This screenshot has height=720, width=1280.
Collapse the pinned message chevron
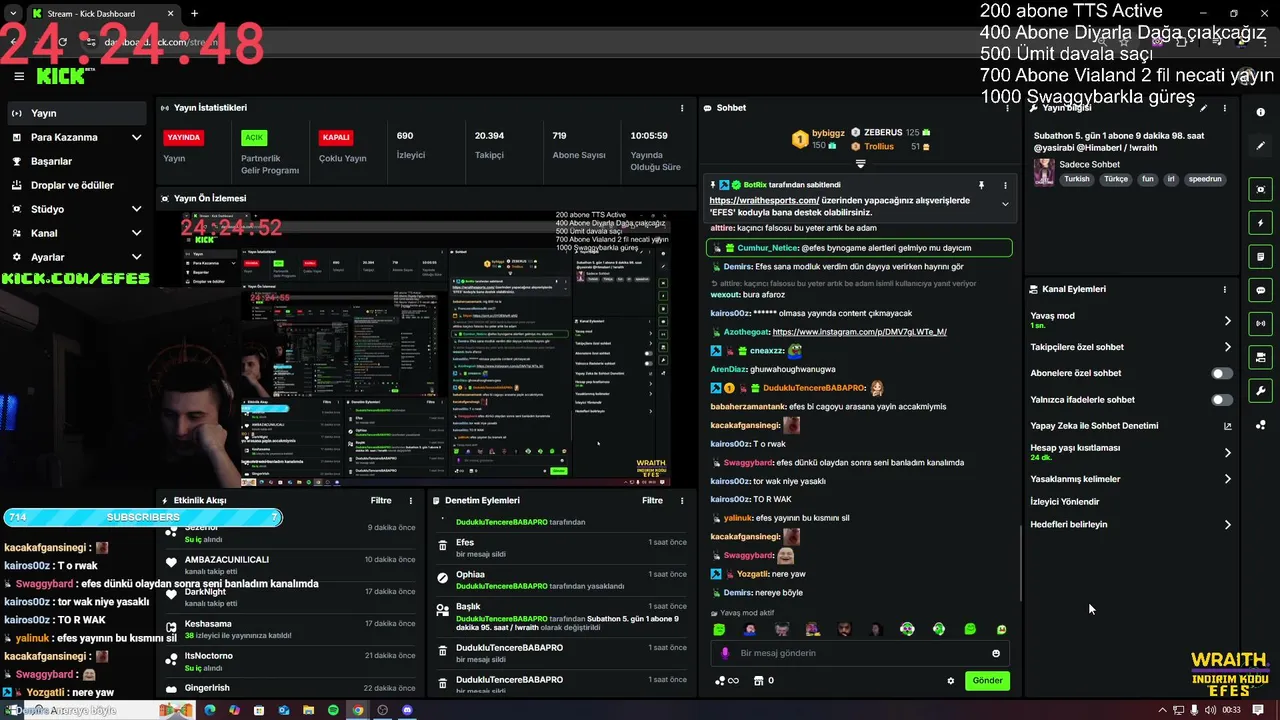coord(1005,204)
